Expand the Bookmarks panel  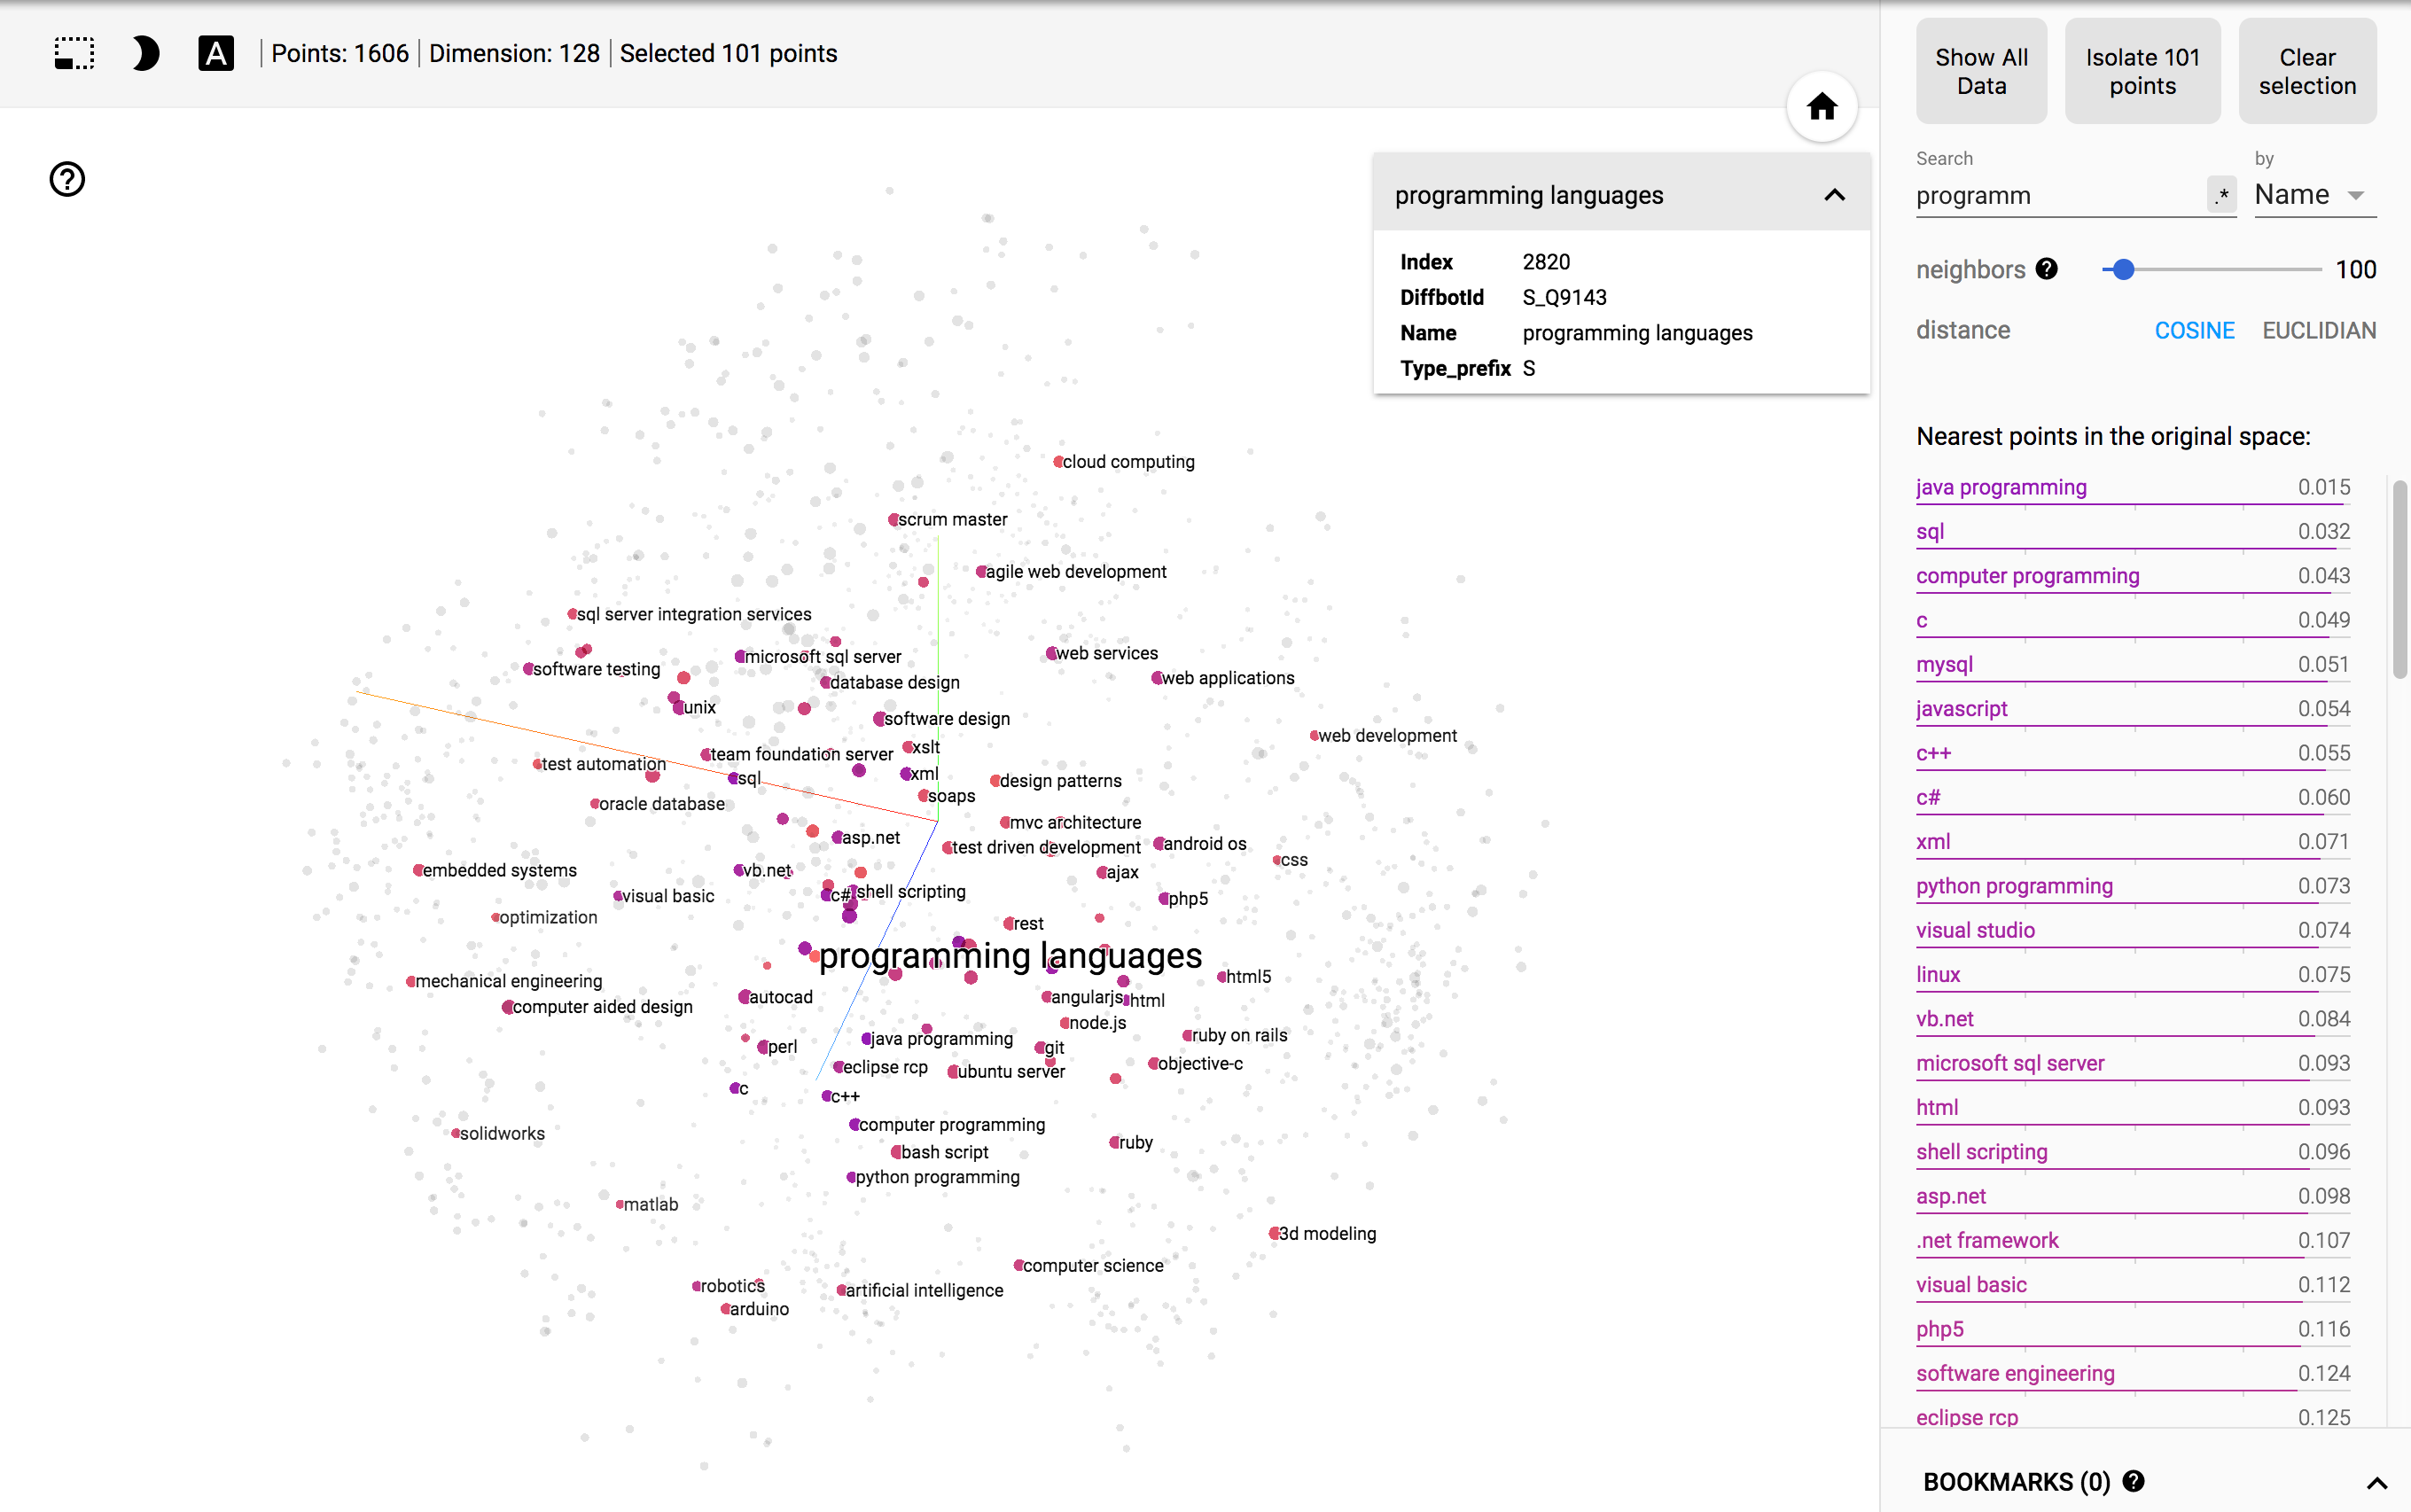coord(2376,1482)
